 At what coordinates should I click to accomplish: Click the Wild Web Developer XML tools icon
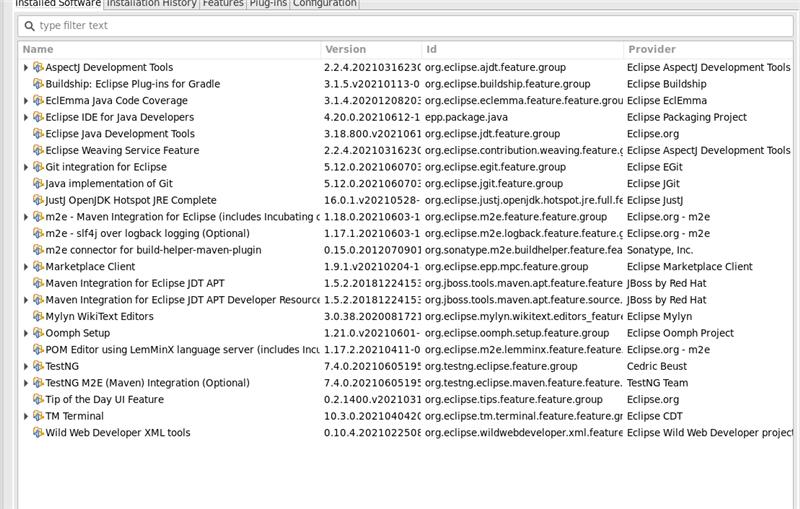(x=38, y=432)
